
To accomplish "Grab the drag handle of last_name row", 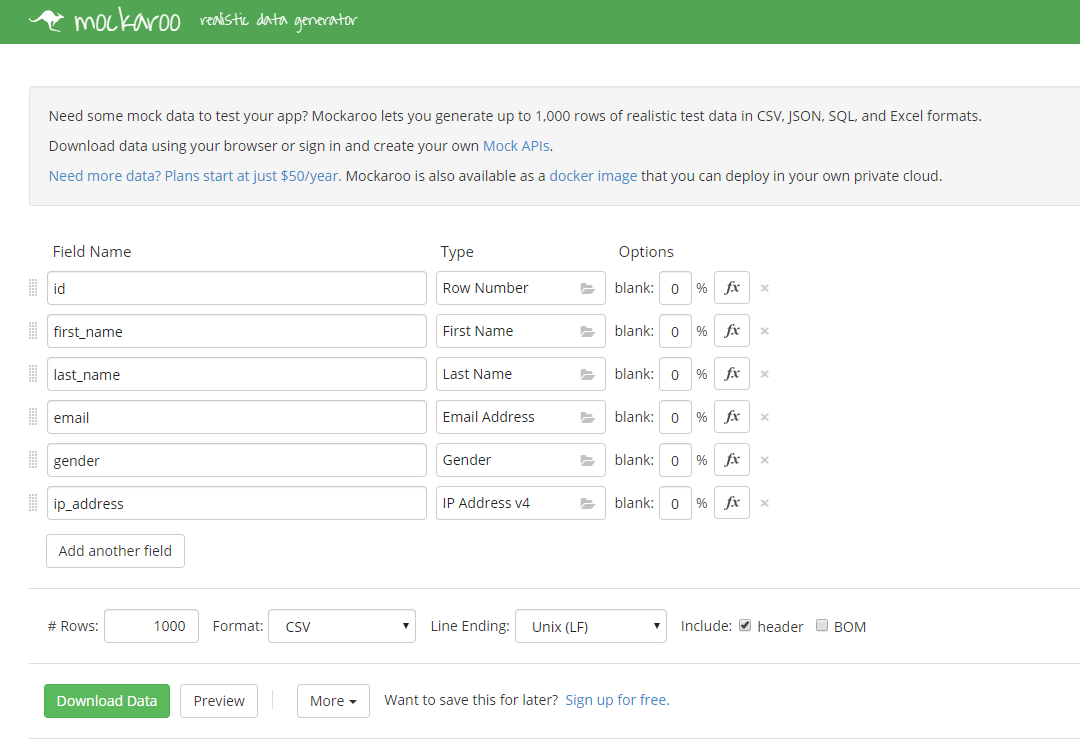I will [x=32, y=374].
